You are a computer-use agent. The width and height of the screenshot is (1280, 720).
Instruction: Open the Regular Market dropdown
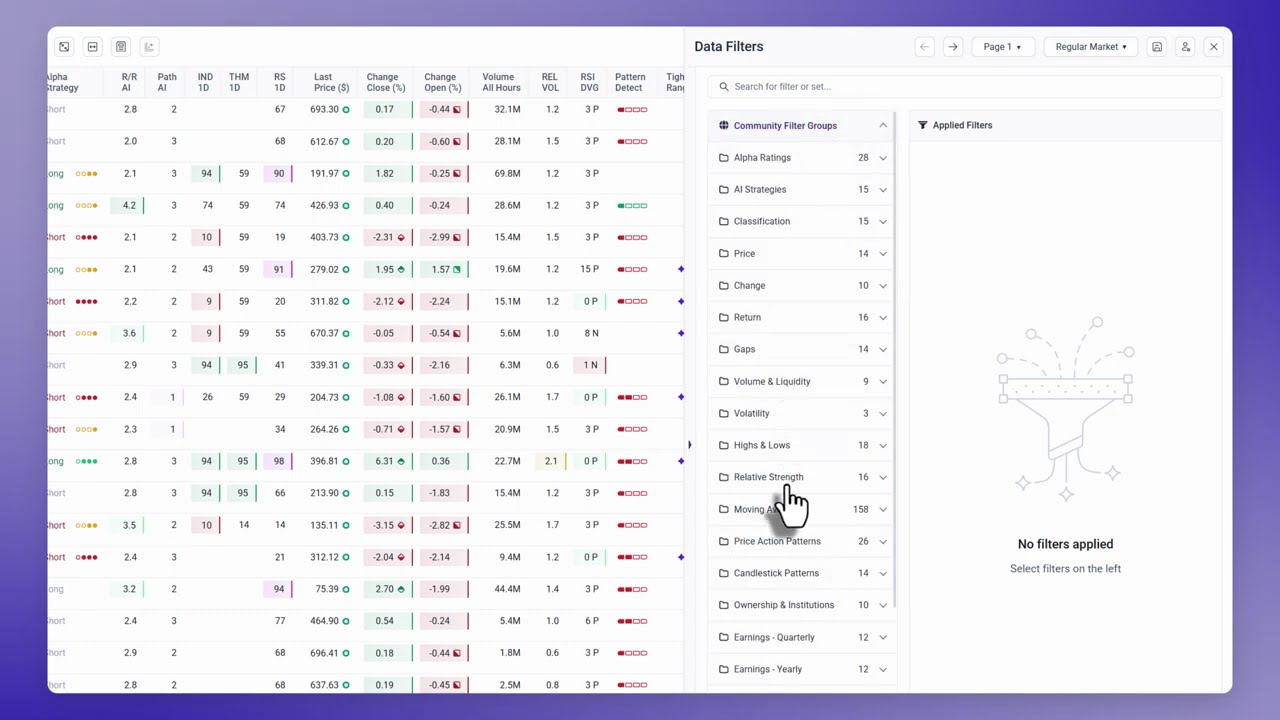coord(1090,47)
